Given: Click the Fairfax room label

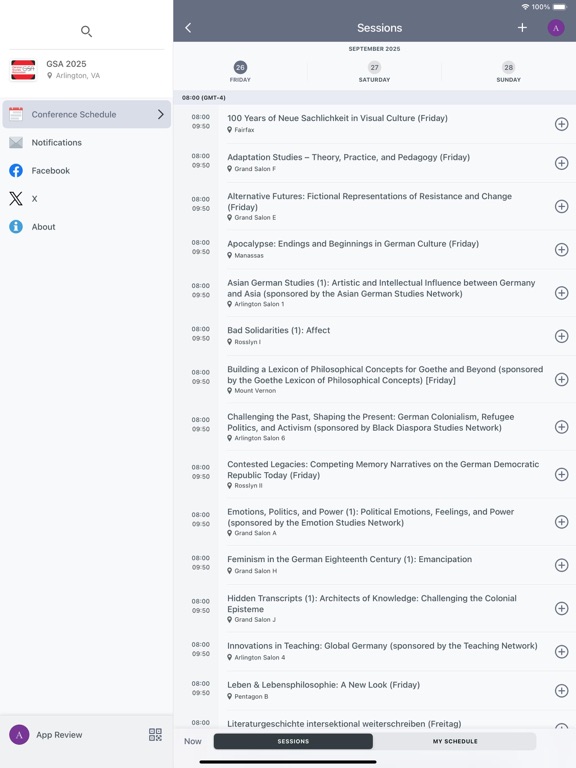Looking at the screenshot, I should click(x=244, y=130).
